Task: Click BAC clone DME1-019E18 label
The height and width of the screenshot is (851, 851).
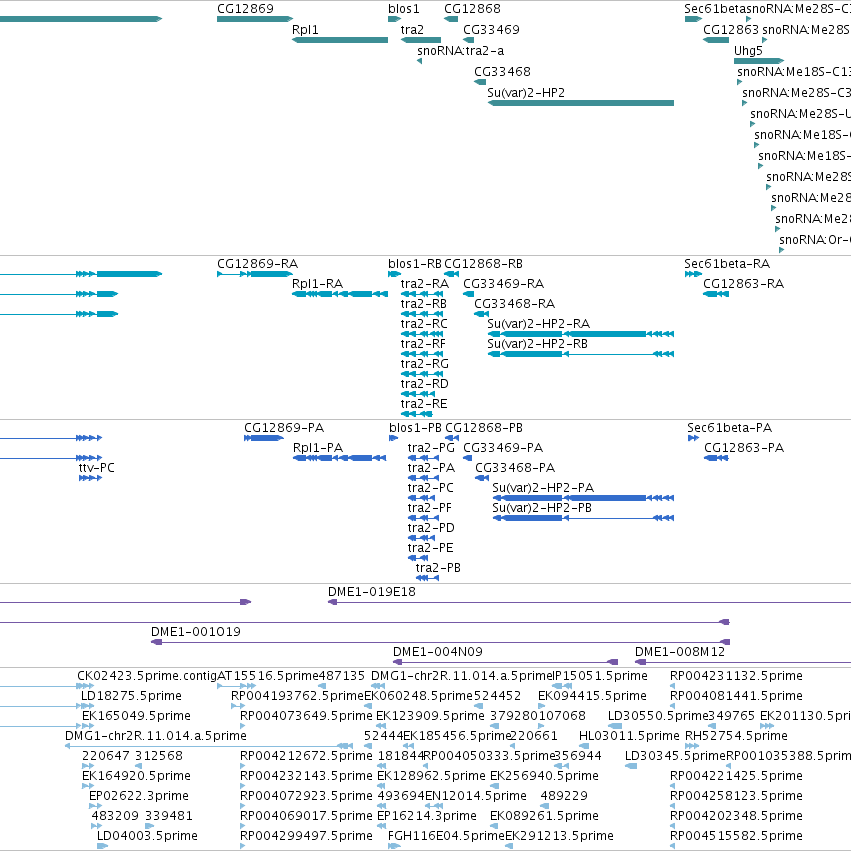Action: pyautogui.click(x=372, y=592)
